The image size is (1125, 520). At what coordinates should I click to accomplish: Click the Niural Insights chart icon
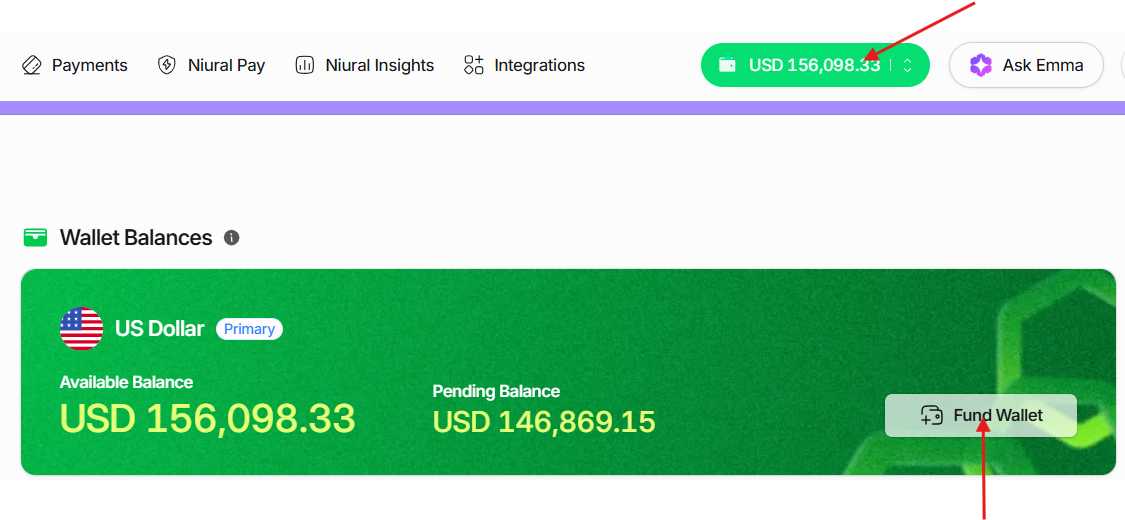[304, 65]
